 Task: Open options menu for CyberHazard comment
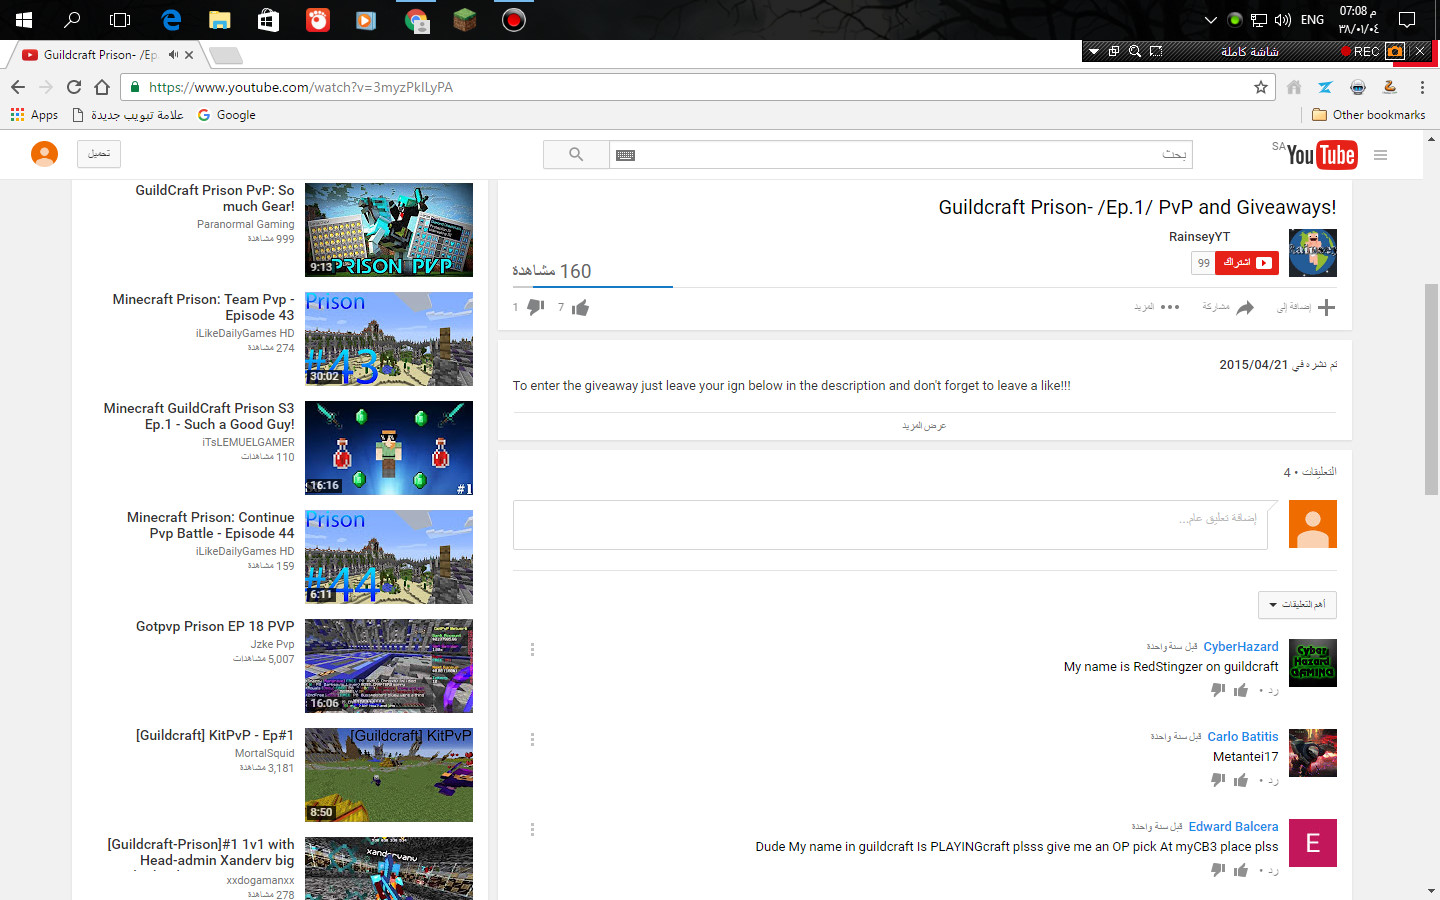(x=532, y=650)
